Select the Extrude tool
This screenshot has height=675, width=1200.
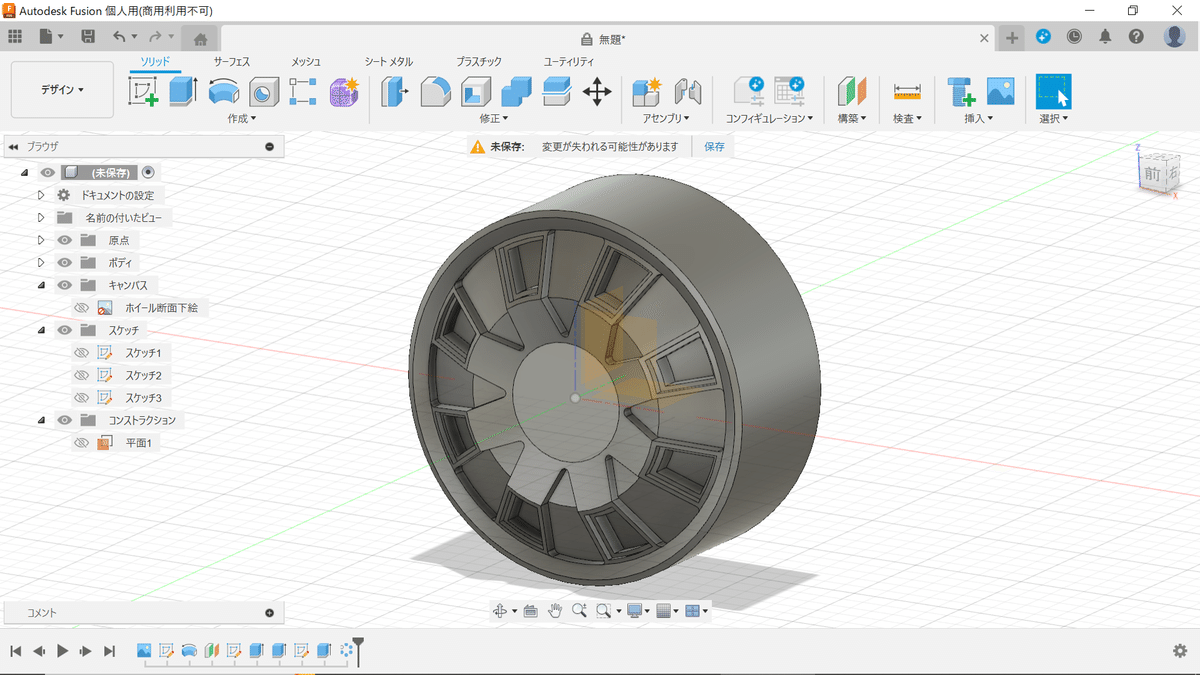tap(183, 92)
